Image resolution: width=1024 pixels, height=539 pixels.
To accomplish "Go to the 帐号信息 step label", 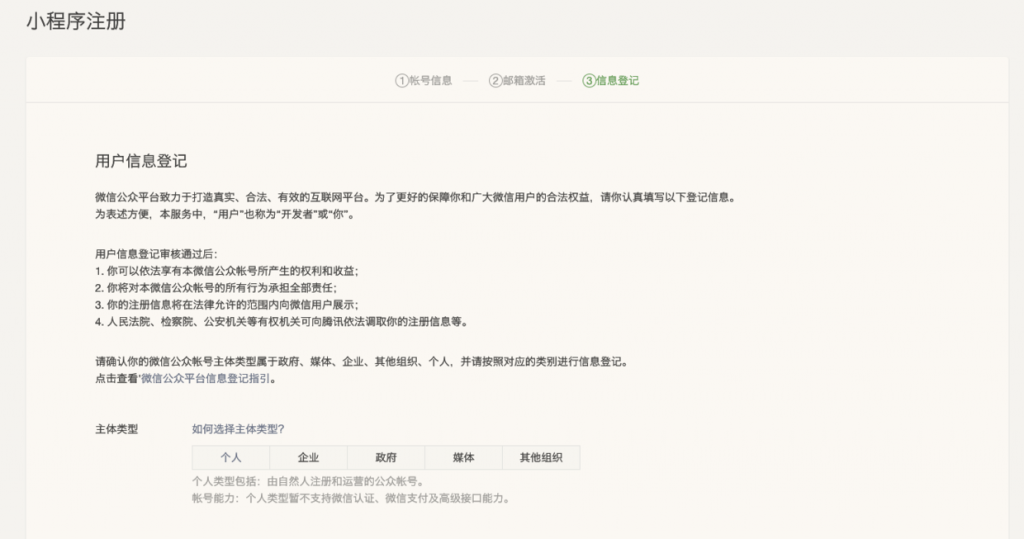I will pyautogui.click(x=430, y=81).
